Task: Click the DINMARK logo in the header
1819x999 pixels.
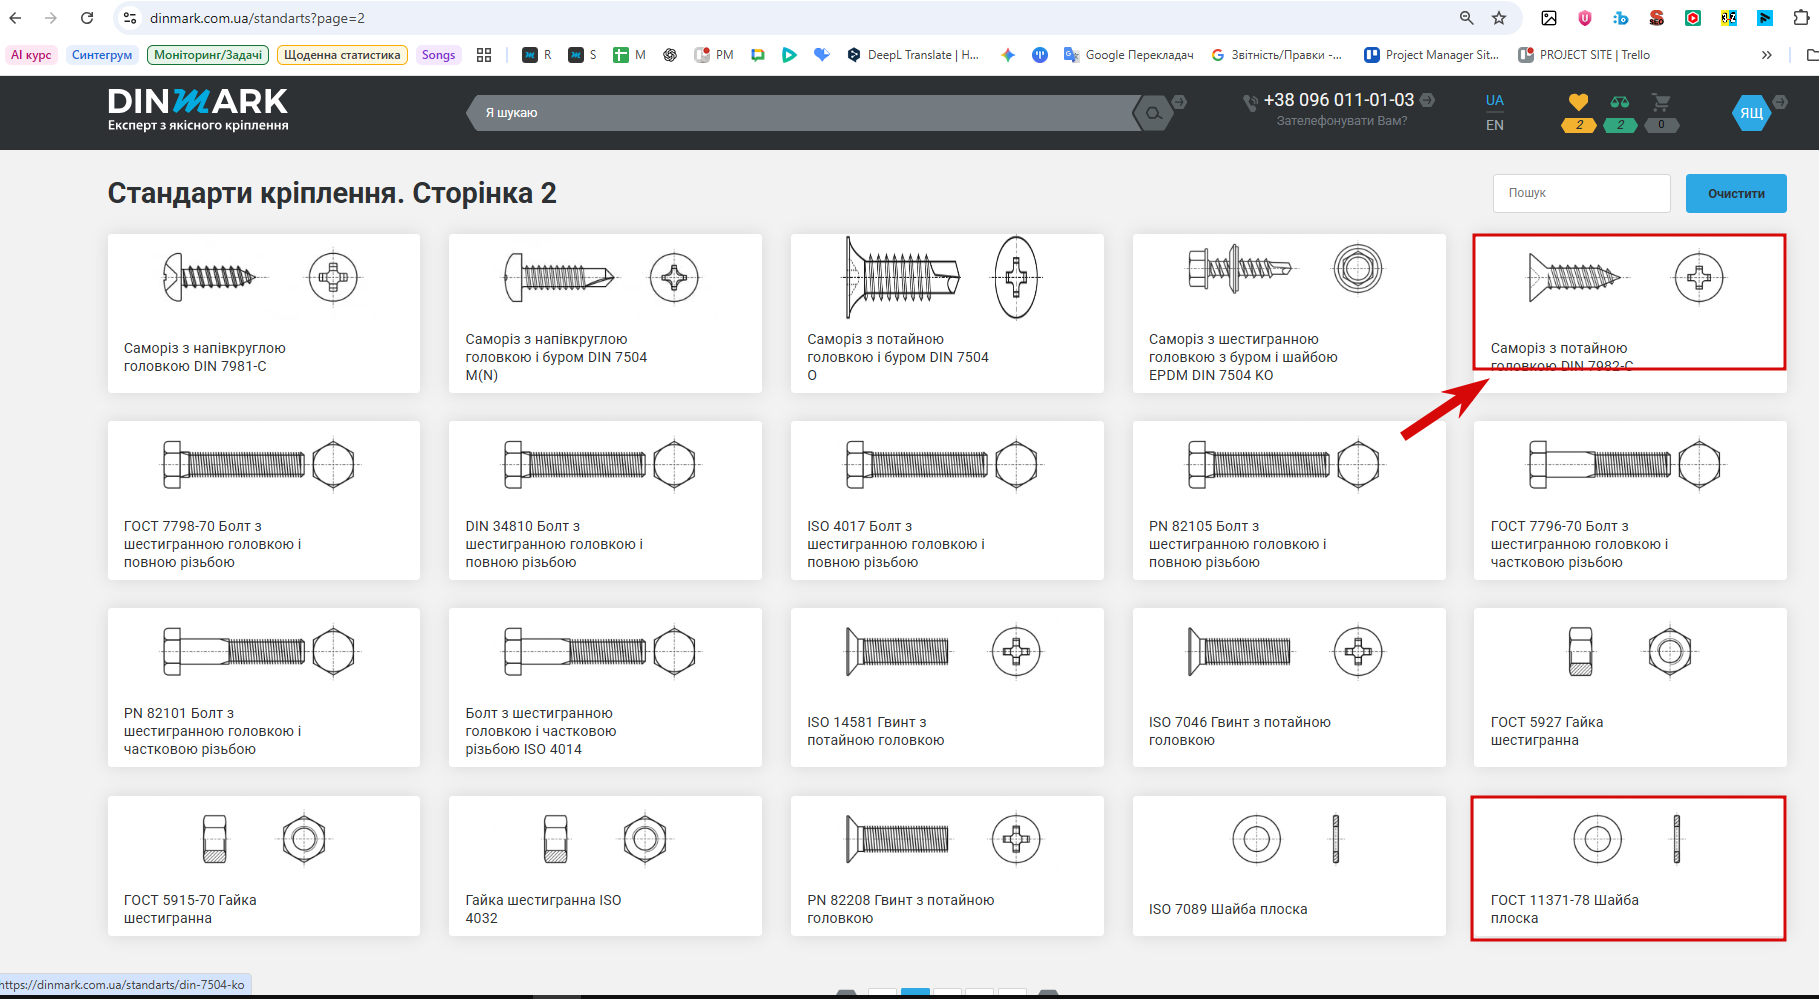Action: point(198,109)
